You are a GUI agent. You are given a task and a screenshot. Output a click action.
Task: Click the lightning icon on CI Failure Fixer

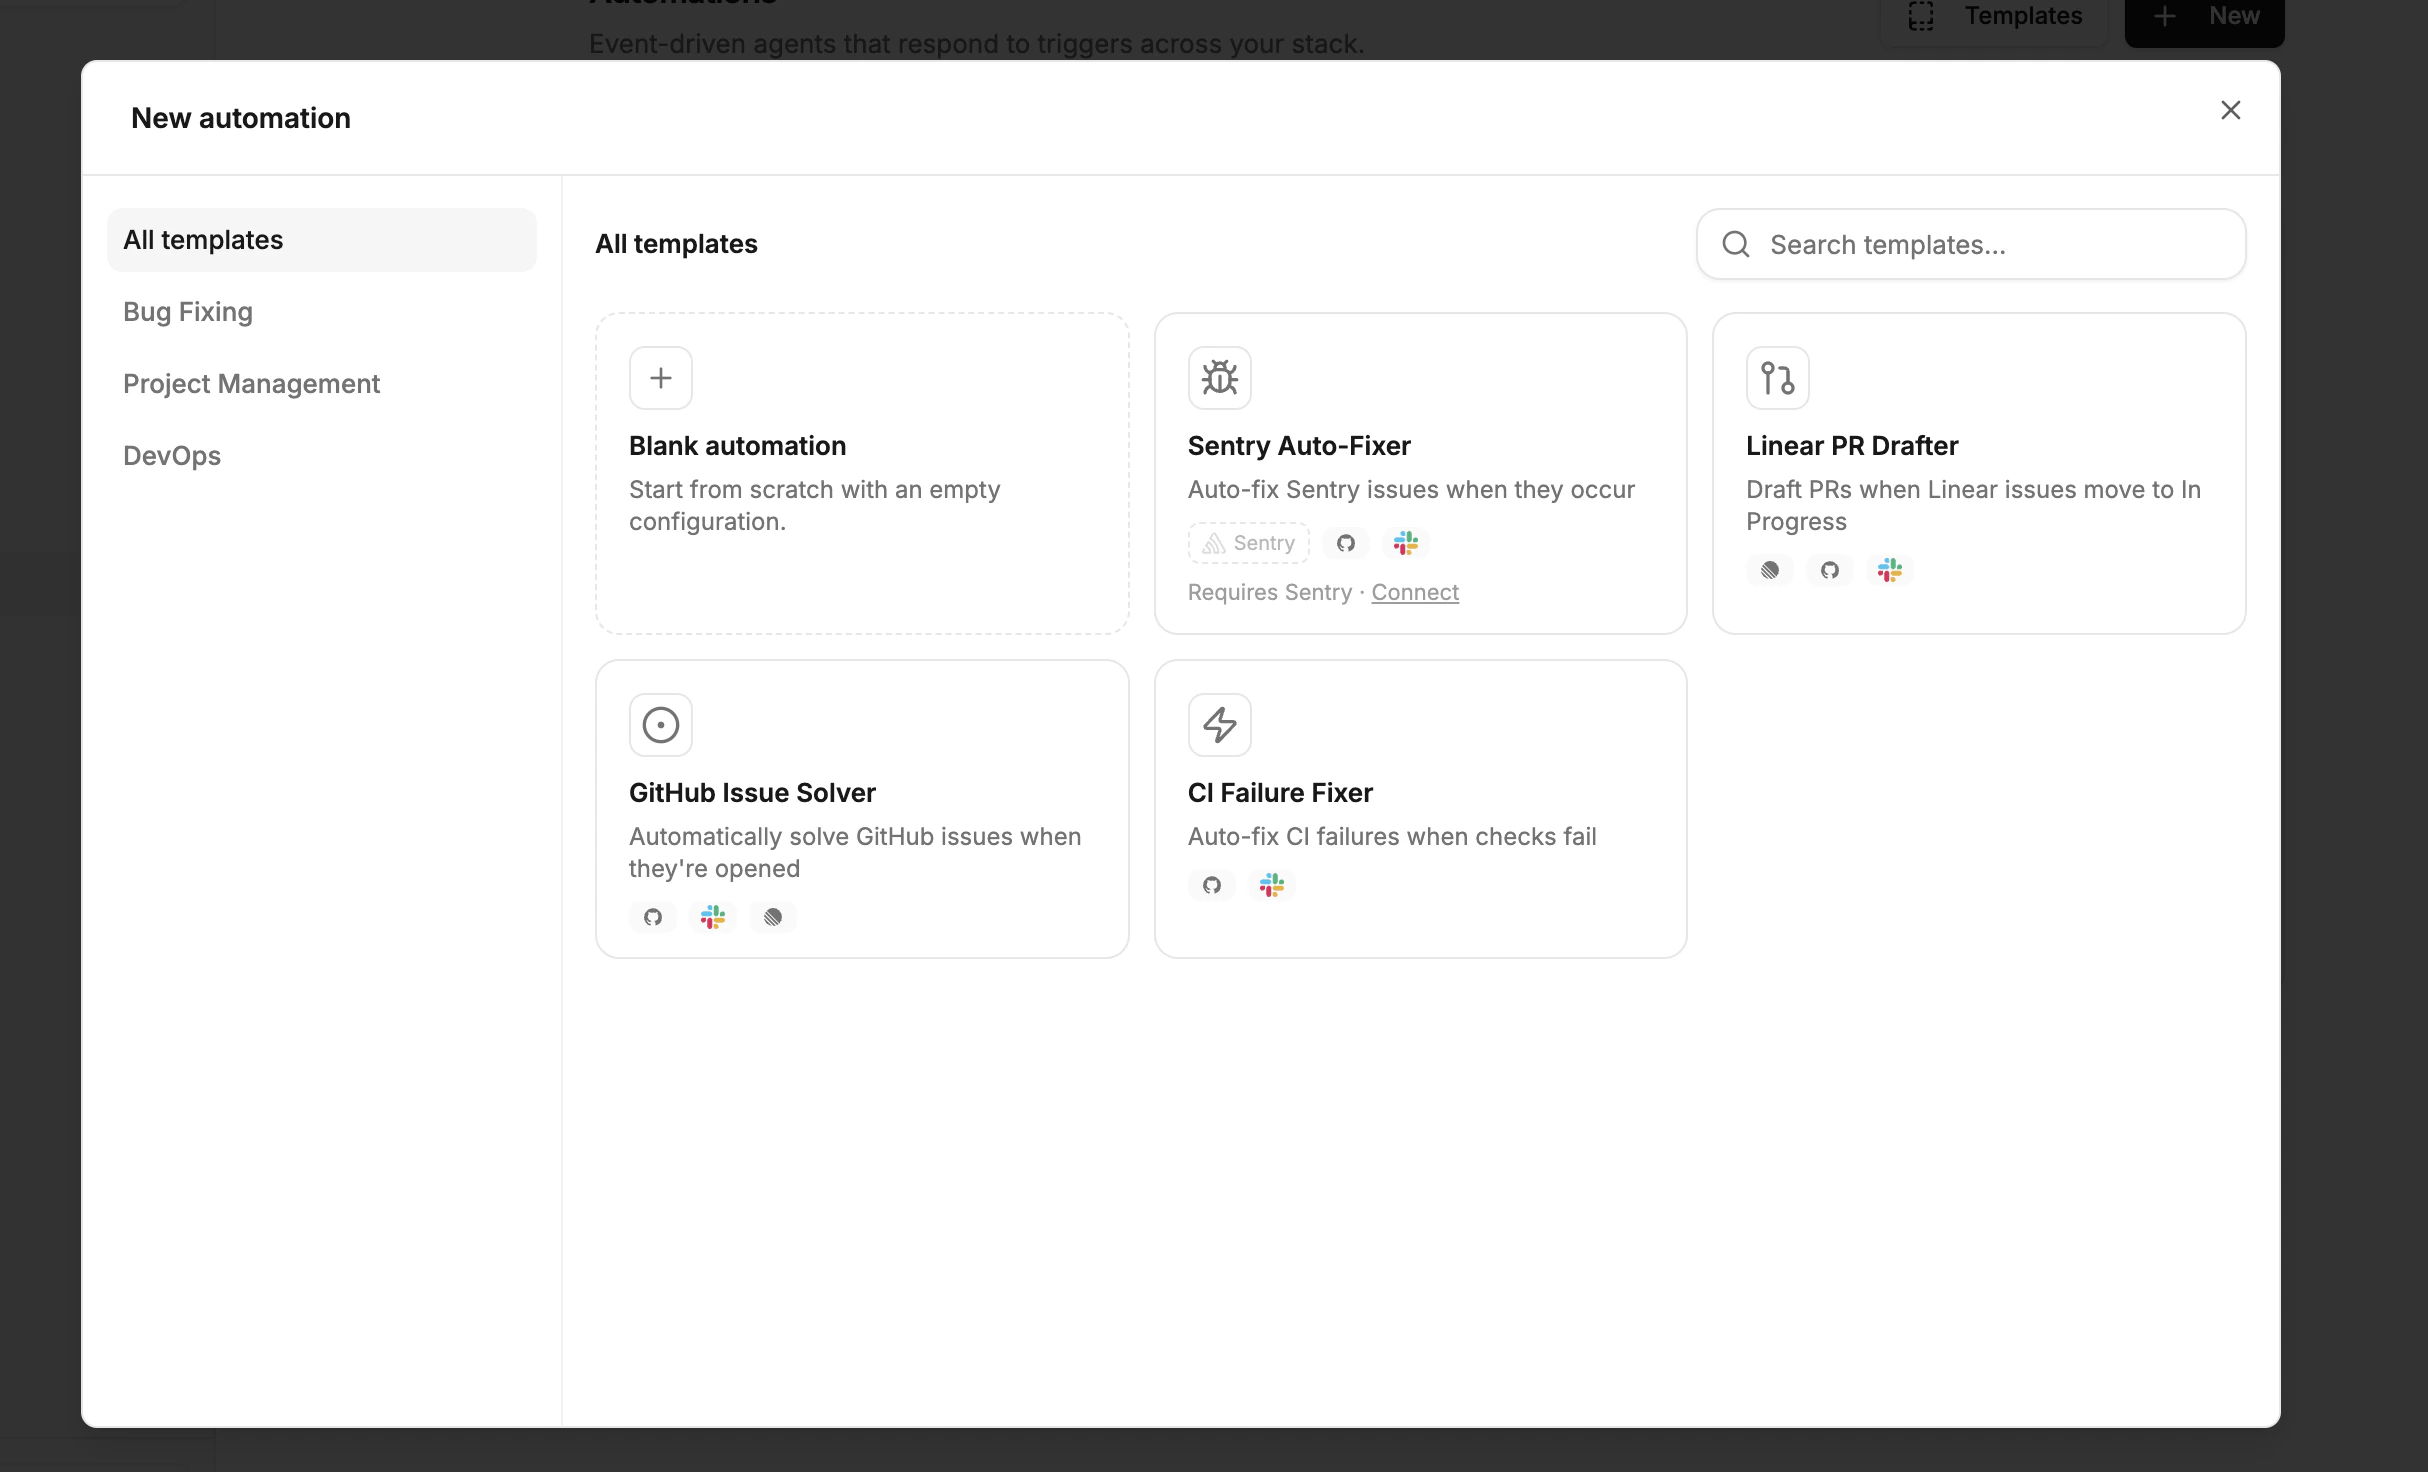1219,724
